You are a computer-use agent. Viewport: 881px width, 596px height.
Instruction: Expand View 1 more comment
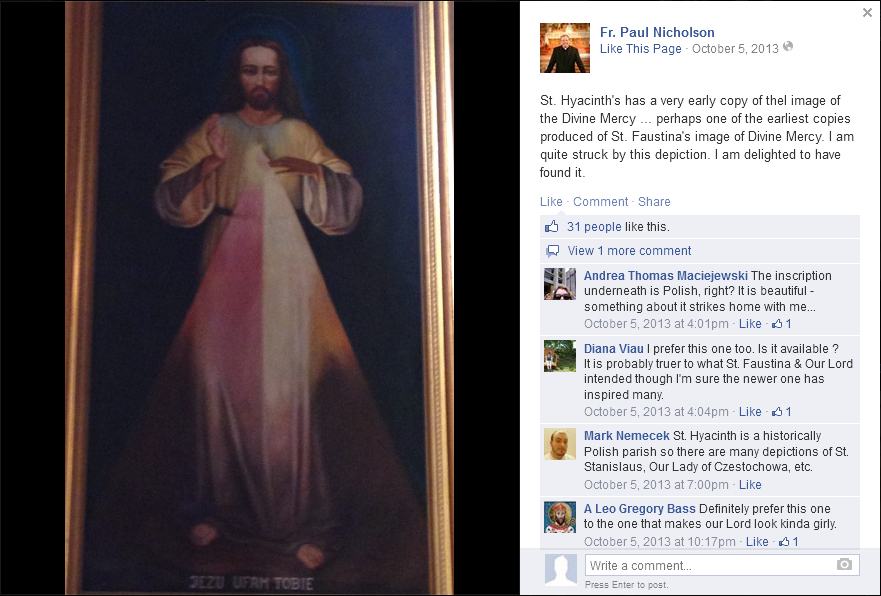tap(629, 251)
